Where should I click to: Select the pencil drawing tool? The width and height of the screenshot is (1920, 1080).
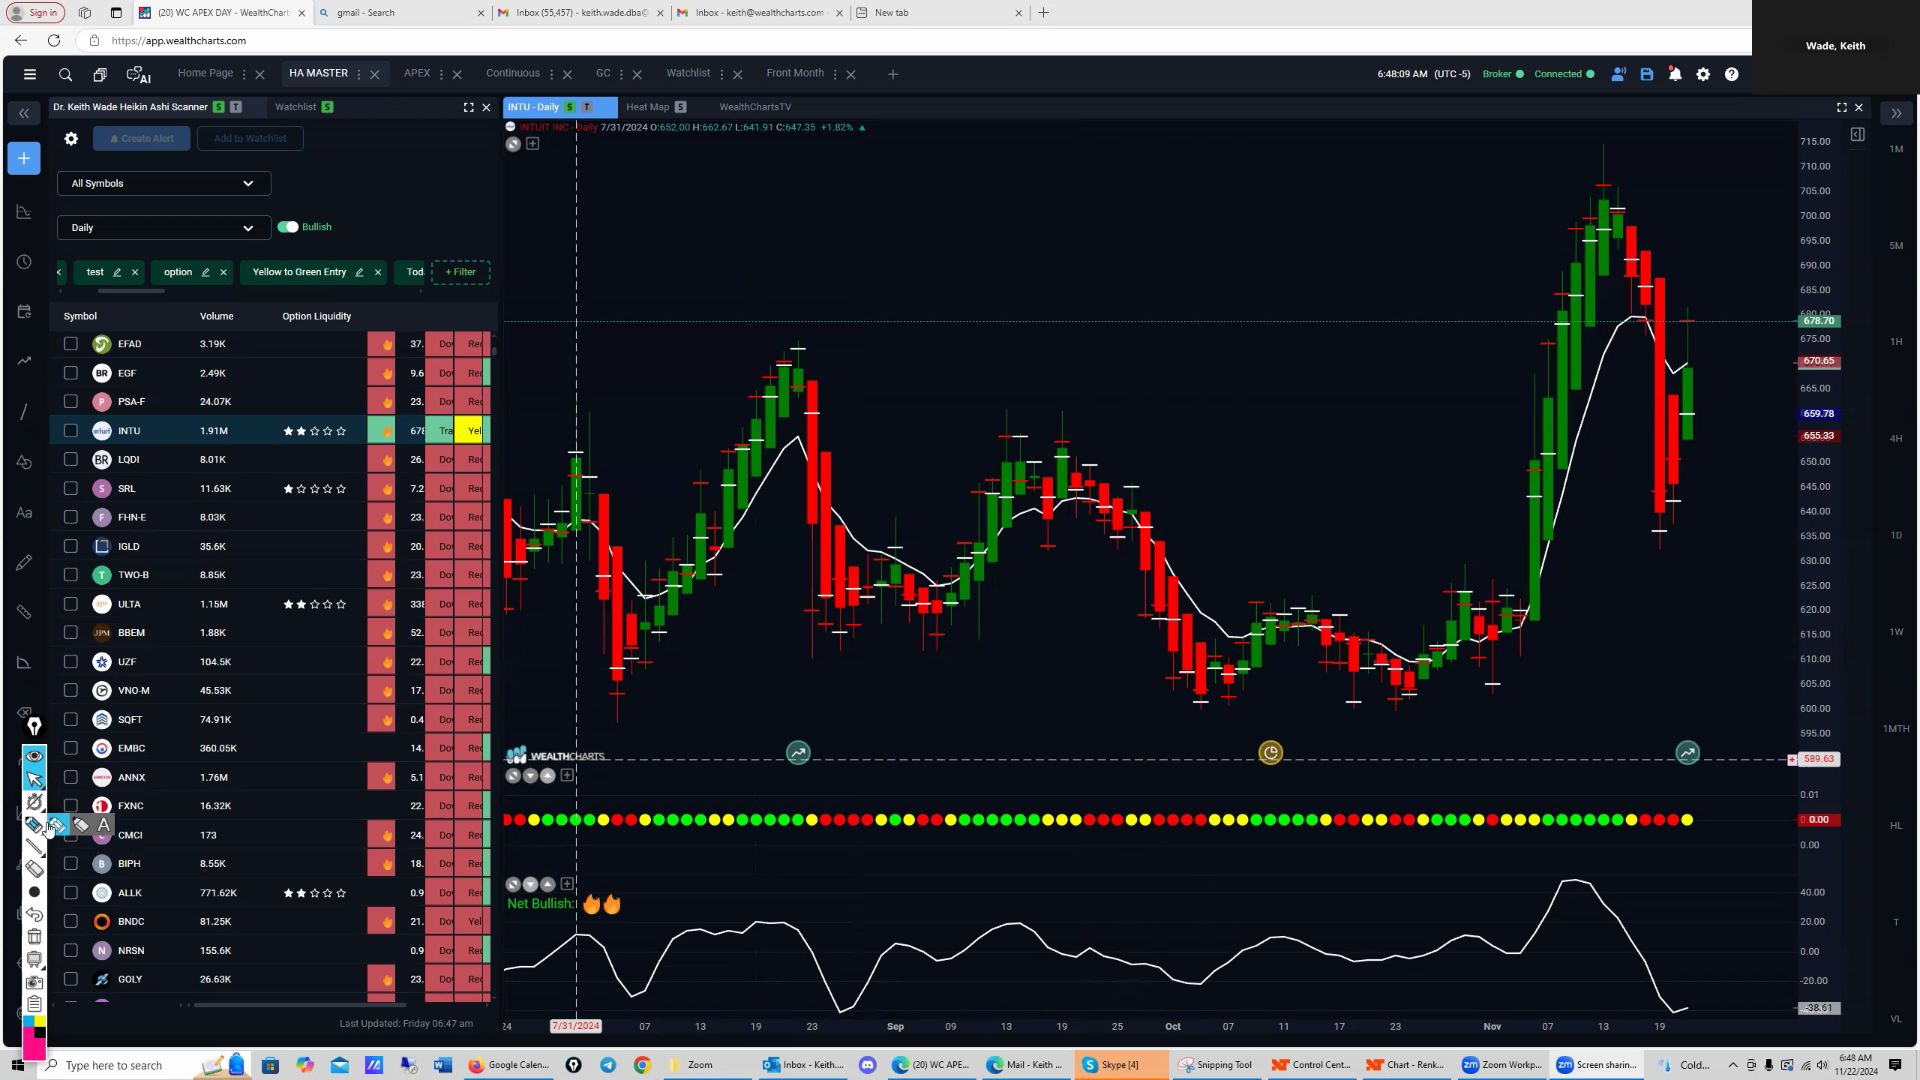[24, 562]
